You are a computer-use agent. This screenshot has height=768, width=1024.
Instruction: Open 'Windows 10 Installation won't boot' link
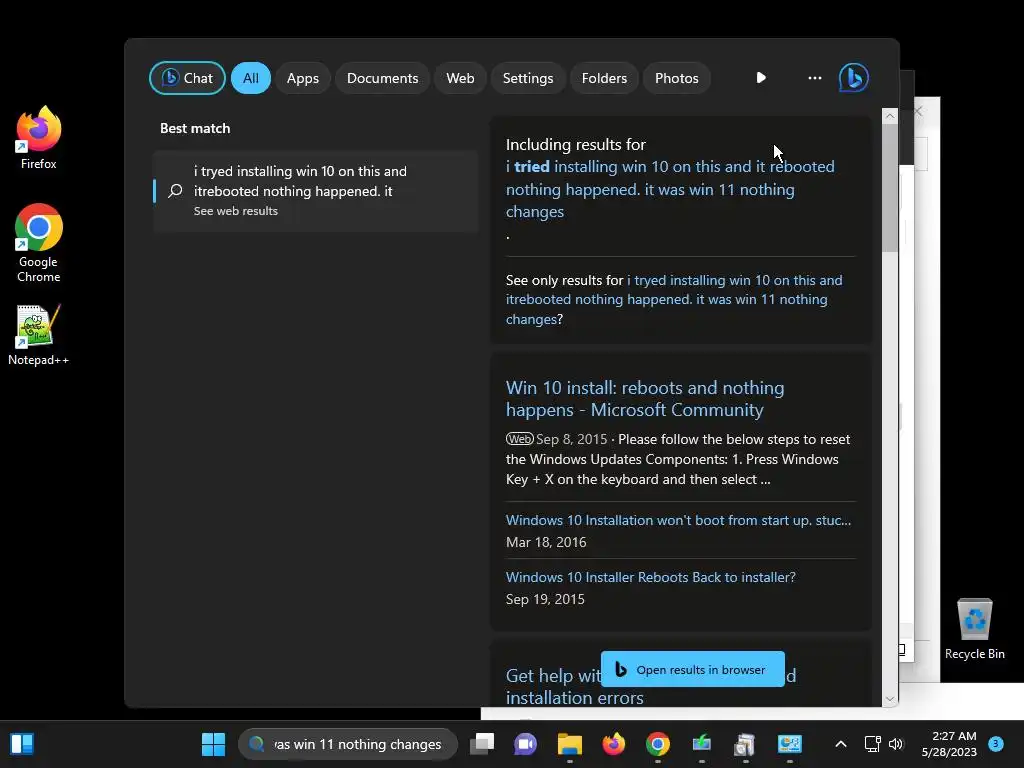678,520
